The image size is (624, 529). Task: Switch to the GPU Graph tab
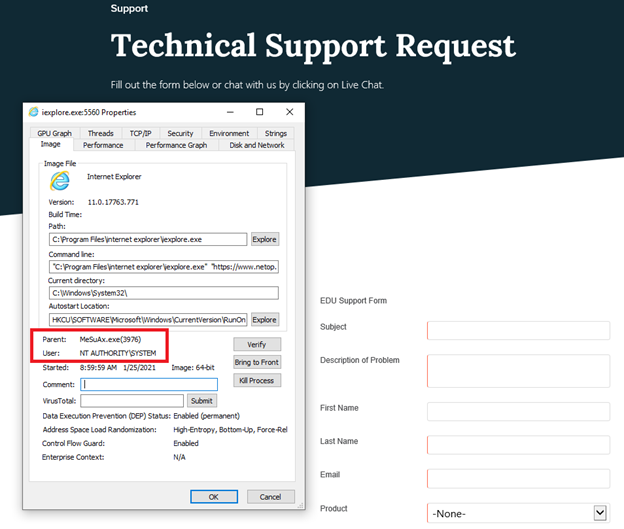pyautogui.click(x=55, y=133)
